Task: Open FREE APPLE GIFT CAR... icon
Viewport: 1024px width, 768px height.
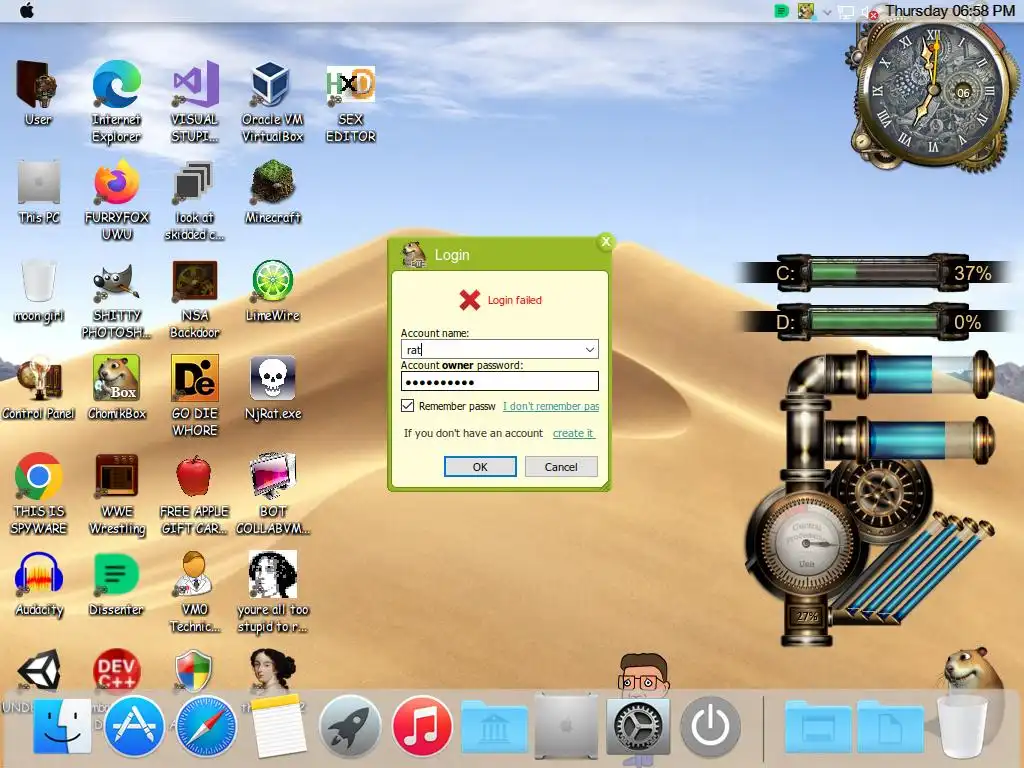Action: 194,493
